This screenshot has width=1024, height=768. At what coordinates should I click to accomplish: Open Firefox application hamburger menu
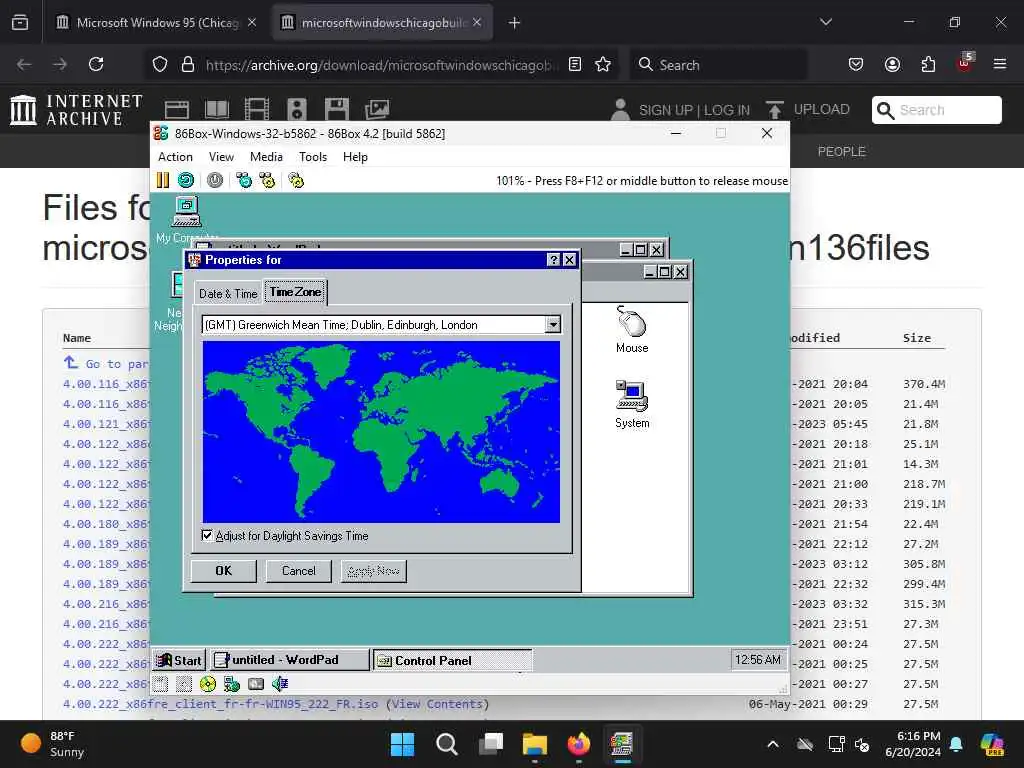pyautogui.click(x=999, y=64)
